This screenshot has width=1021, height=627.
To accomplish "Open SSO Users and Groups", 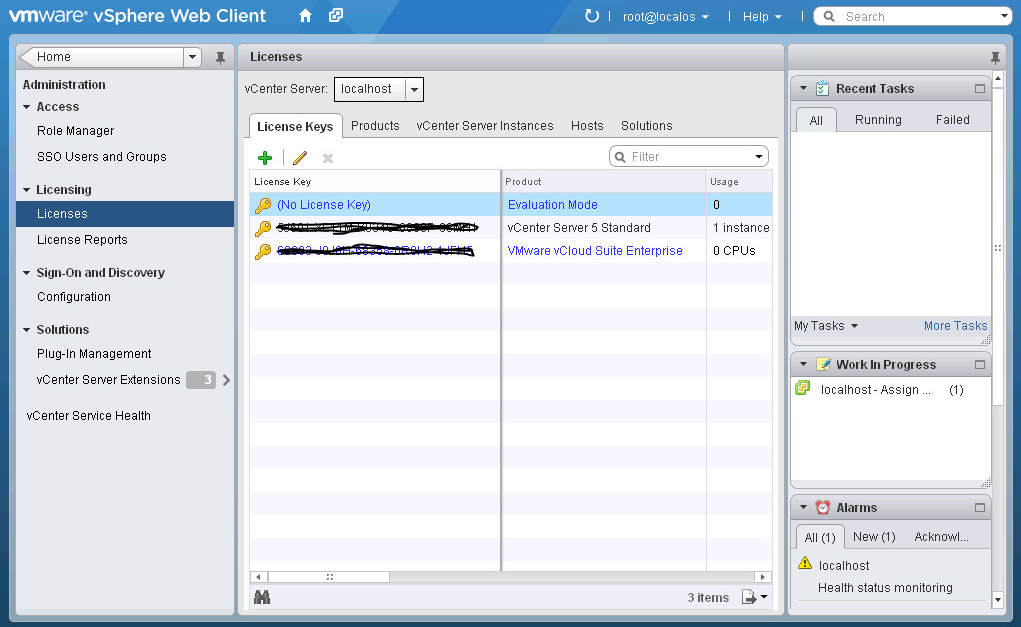I will pyautogui.click(x=102, y=157).
